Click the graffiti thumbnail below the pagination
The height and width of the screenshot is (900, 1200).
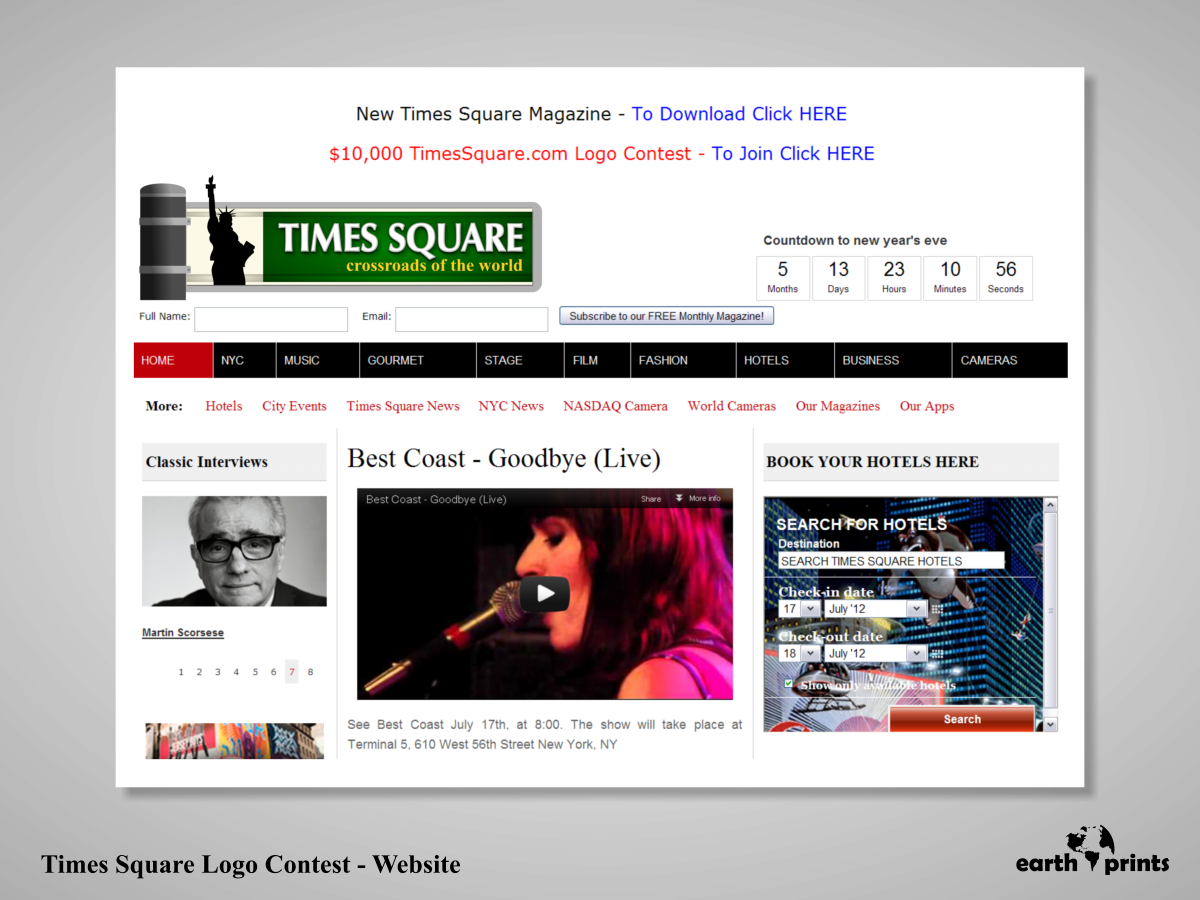pos(235,741)
